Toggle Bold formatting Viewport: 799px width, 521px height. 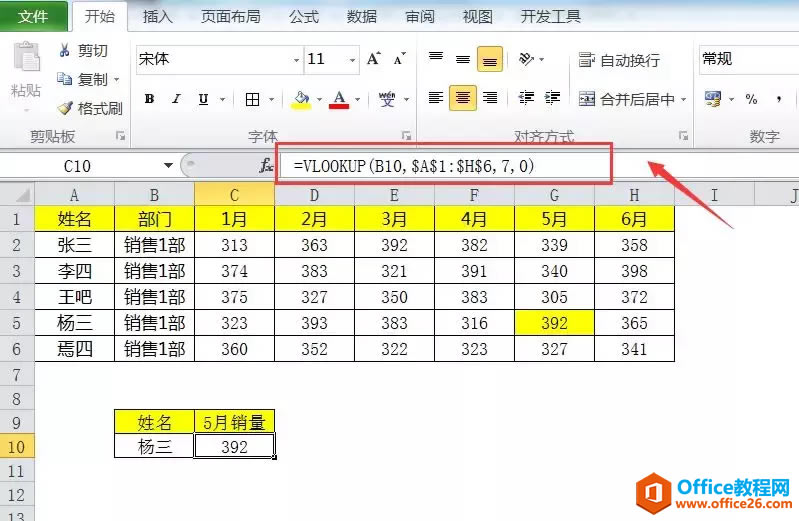149,98
